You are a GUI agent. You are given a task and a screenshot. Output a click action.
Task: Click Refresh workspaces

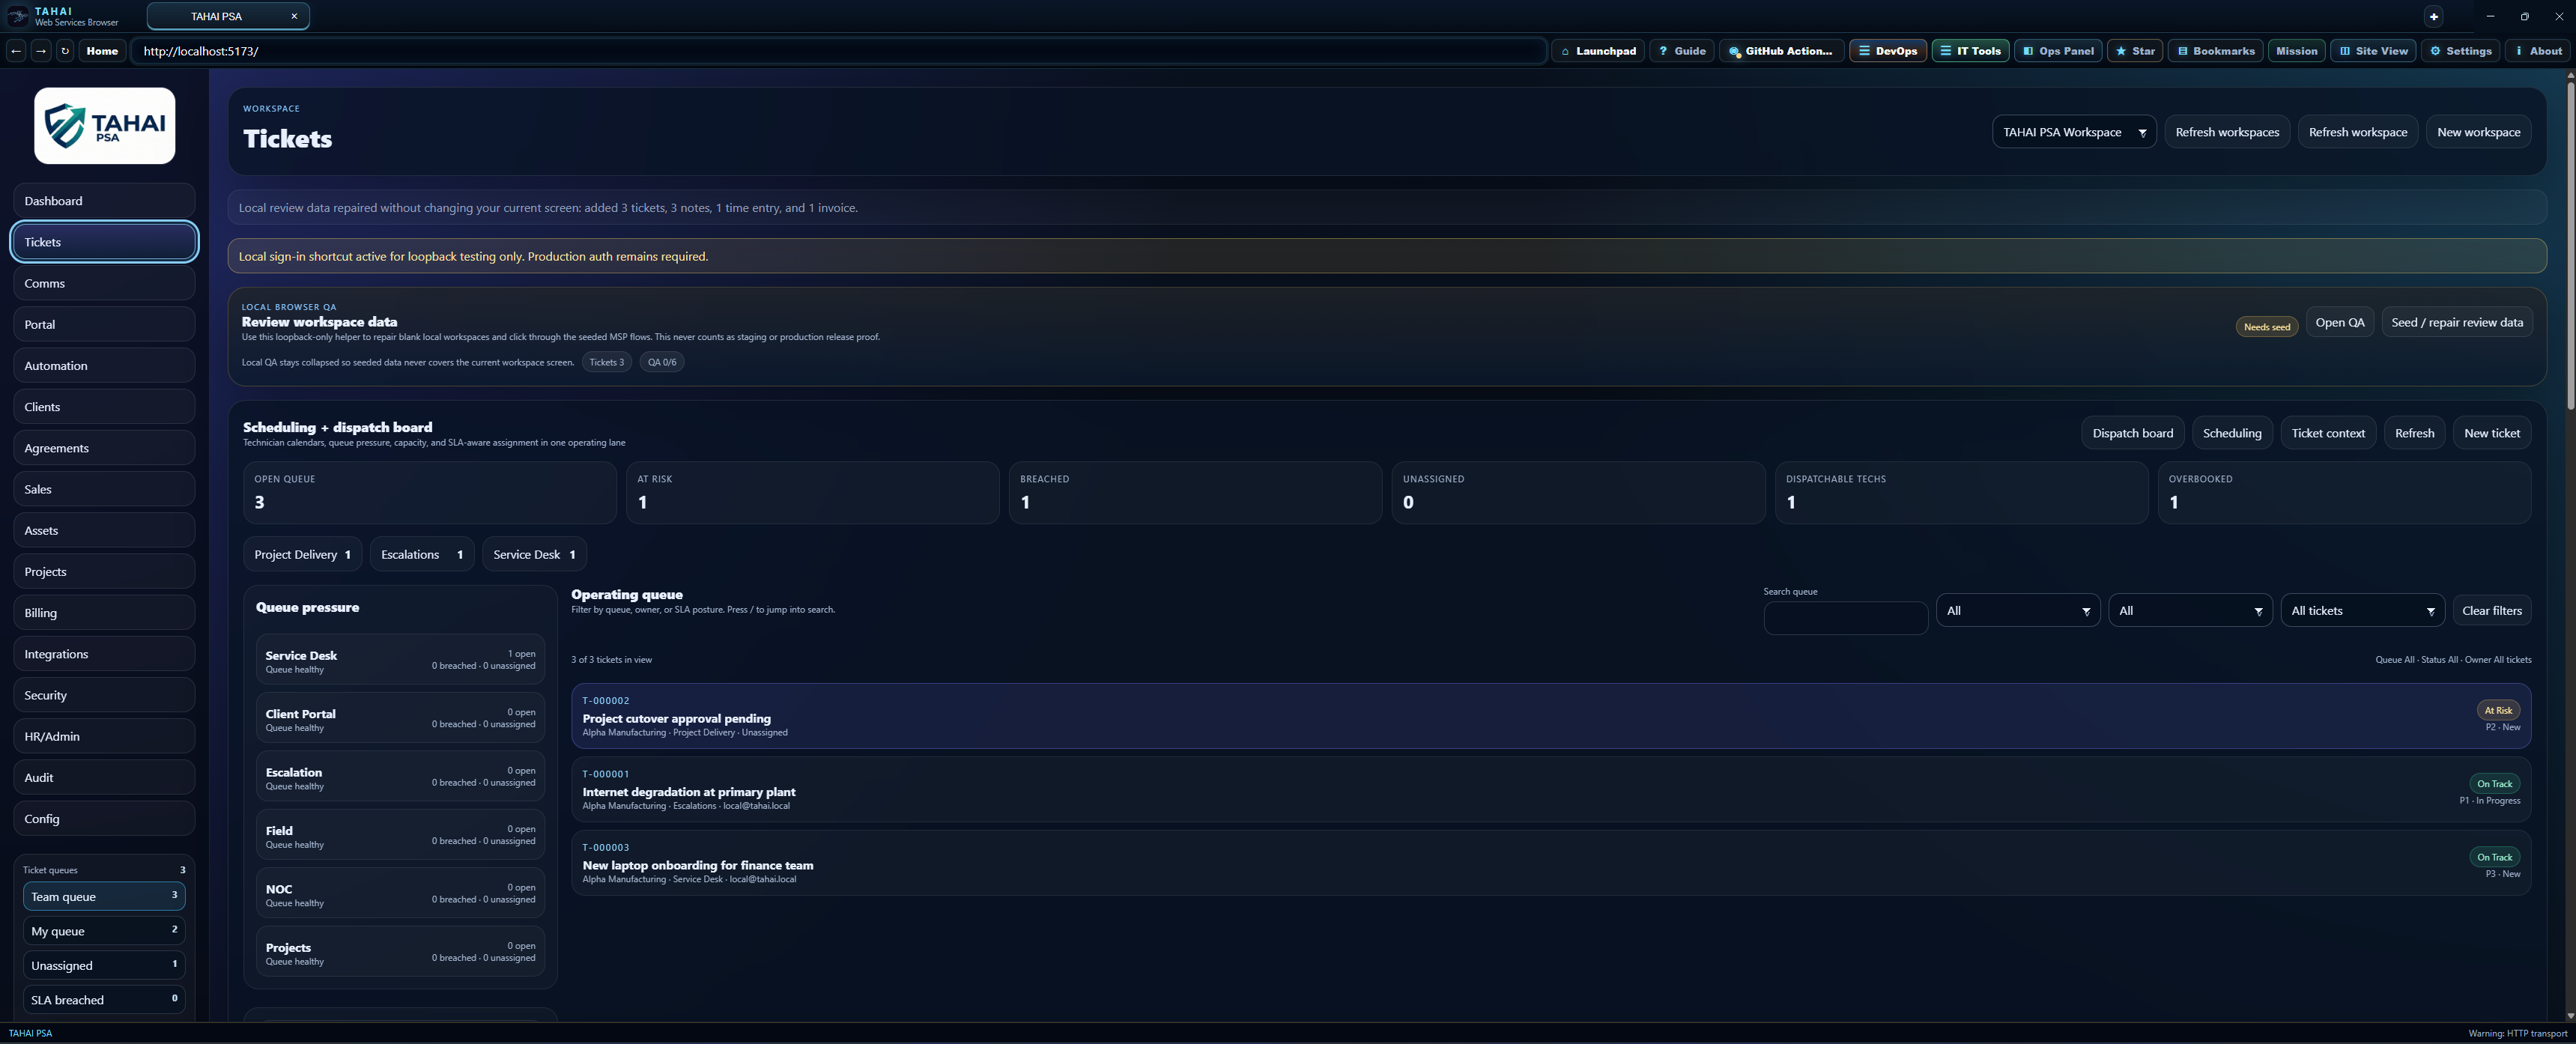[x=2227, y=132]
